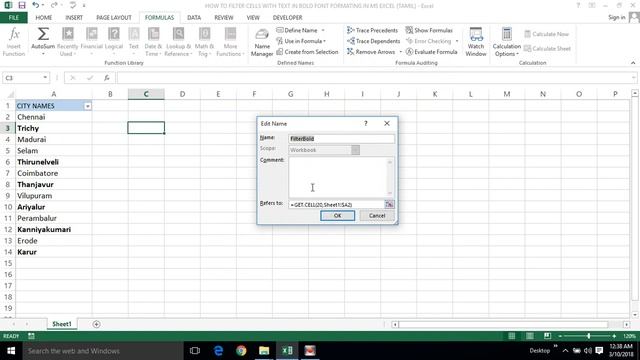Viewport: 640px width, 360px height.
Task: Click Trace Precedents
Action: pos(372,30)
